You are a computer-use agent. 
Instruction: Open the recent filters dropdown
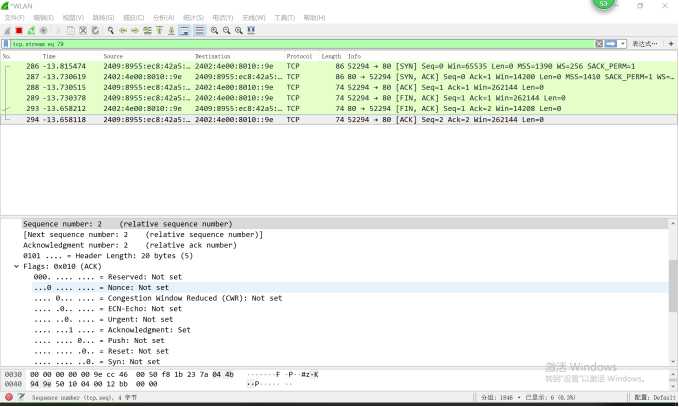pos(623,44)
